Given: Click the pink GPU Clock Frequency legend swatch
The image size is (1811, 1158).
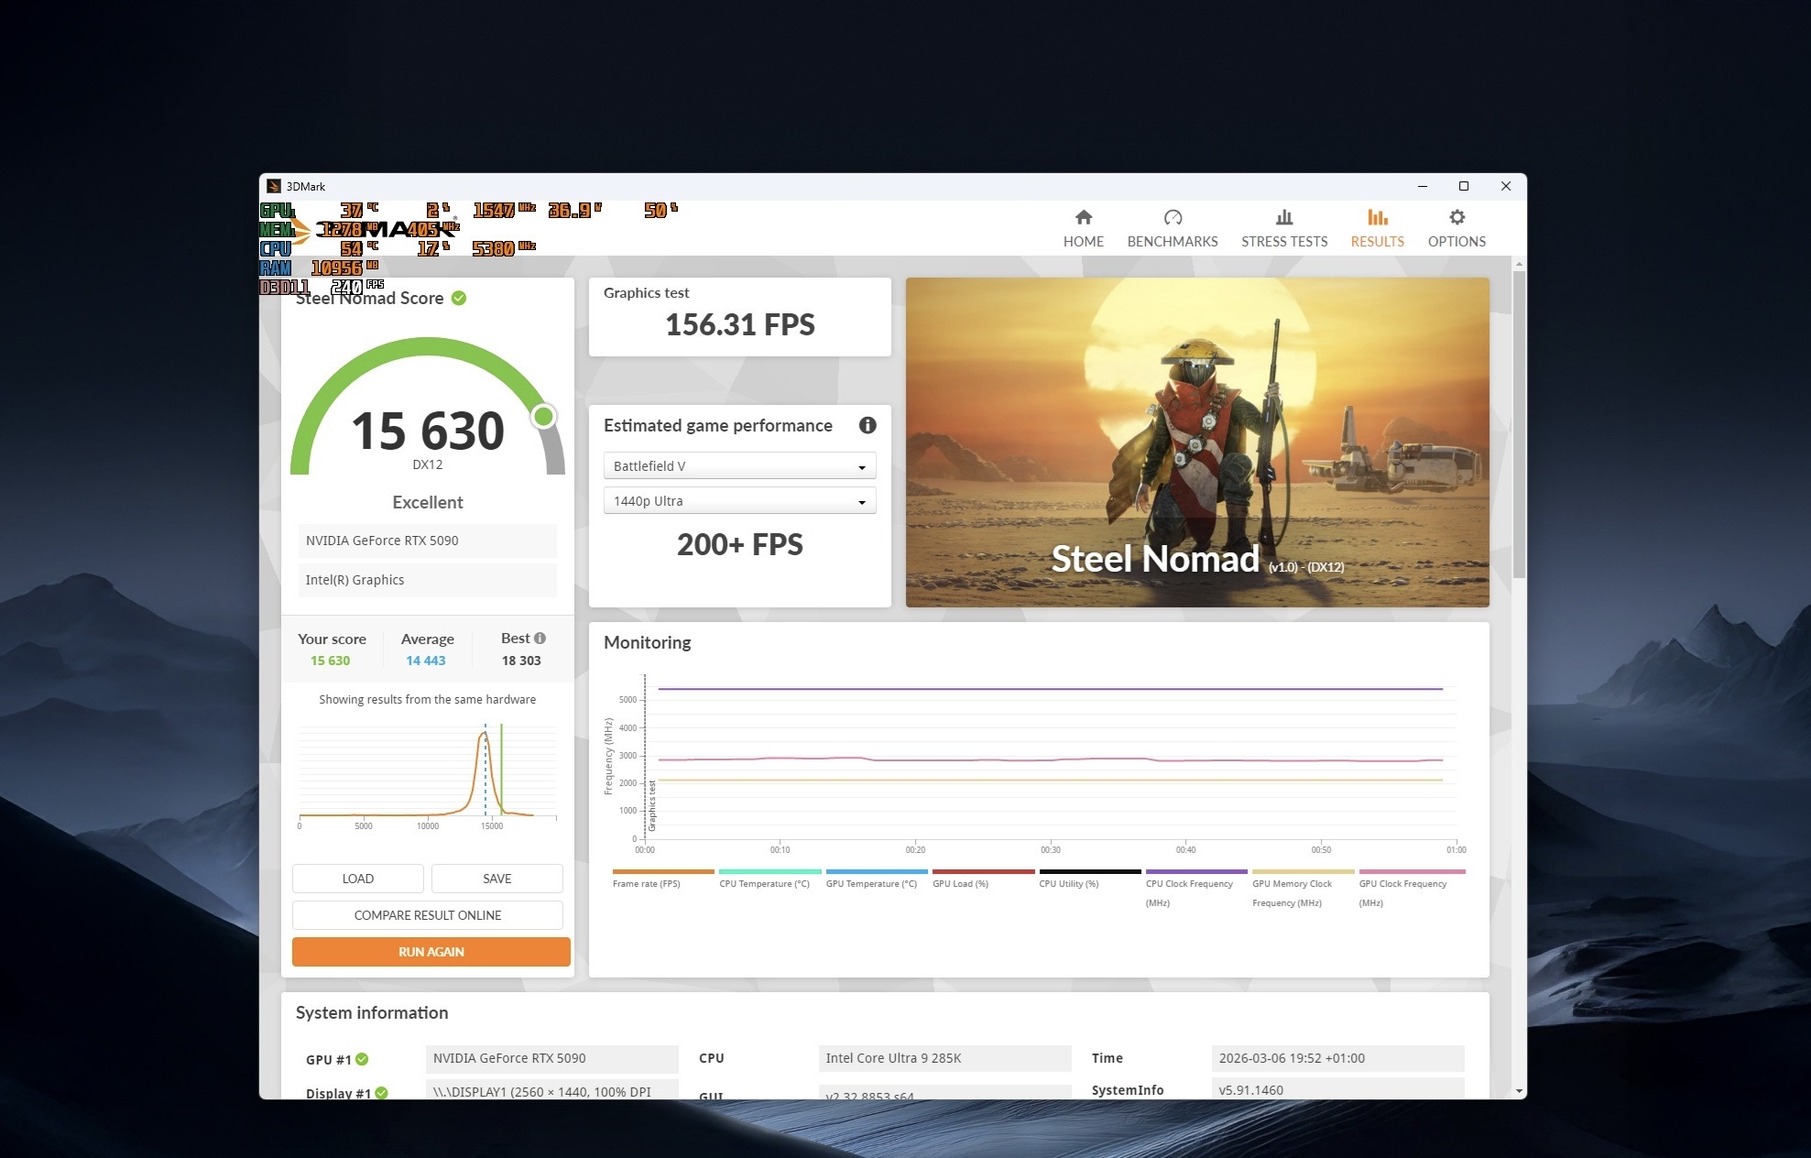Looking at the screenshot, I should pos(1410,872).
